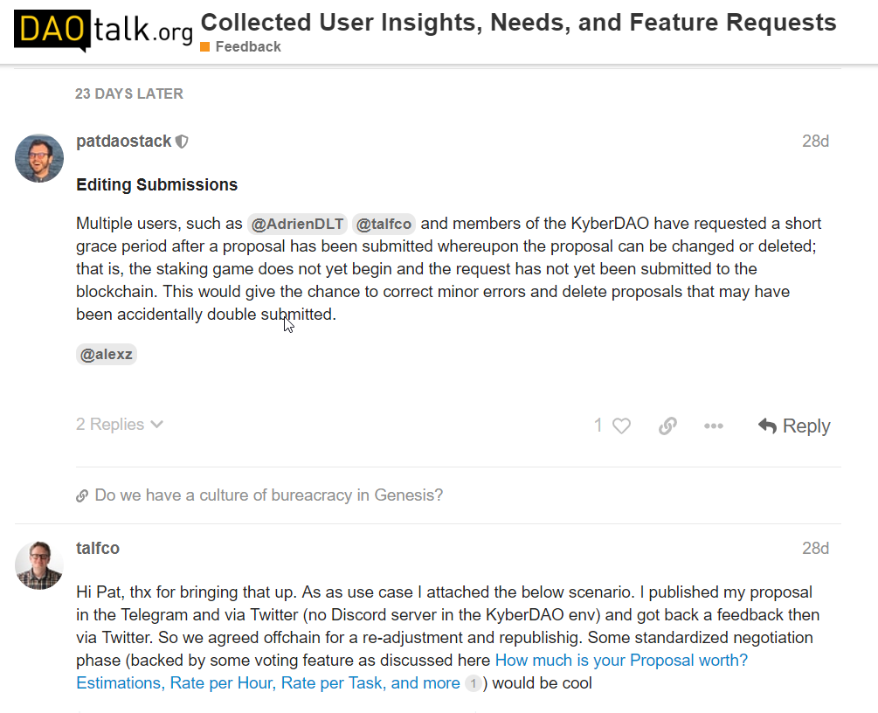This screenshot has height=713, width=878.
Task: Open 'How much is your Proposal worth?' link
Action: click(x=621, y=660)
